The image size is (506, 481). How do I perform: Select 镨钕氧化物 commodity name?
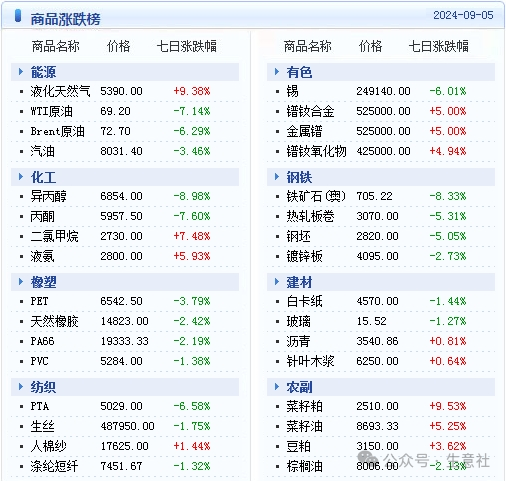(316, 151)
